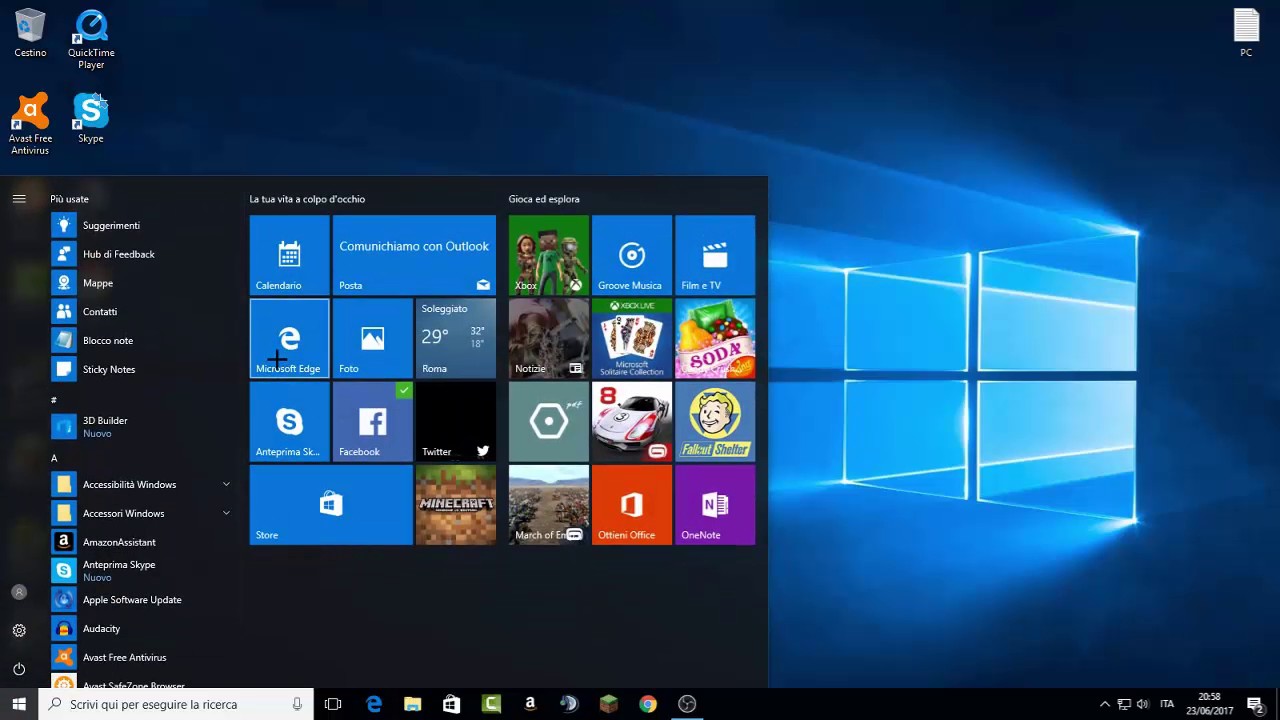This screenshot has height=720, width=1280.
Task: Select the Cestino desktop icon
Action: pos(30,33)
